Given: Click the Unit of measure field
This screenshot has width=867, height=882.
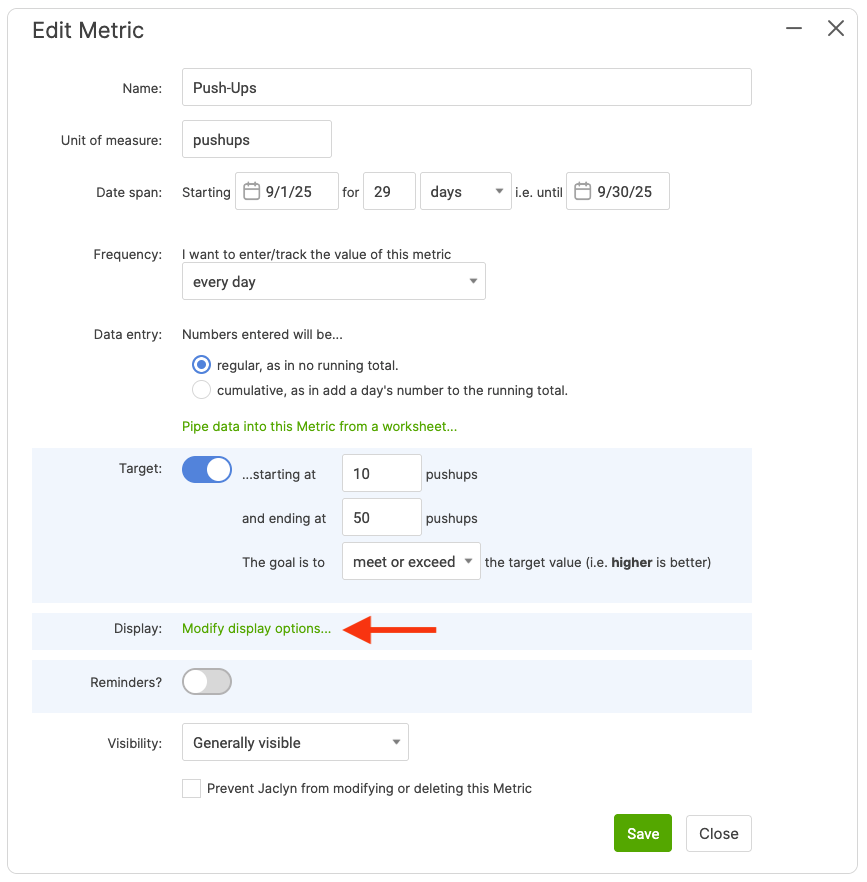Looking at the screenshot, I should click(x=256, y=140).
